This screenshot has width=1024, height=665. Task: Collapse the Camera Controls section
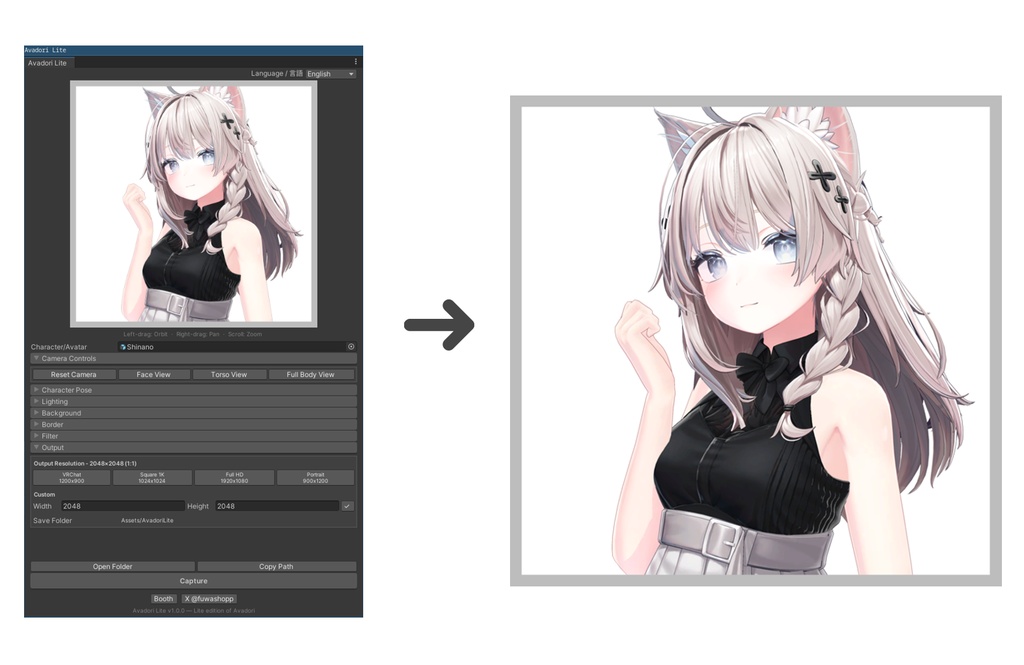[x=193, y=359]
